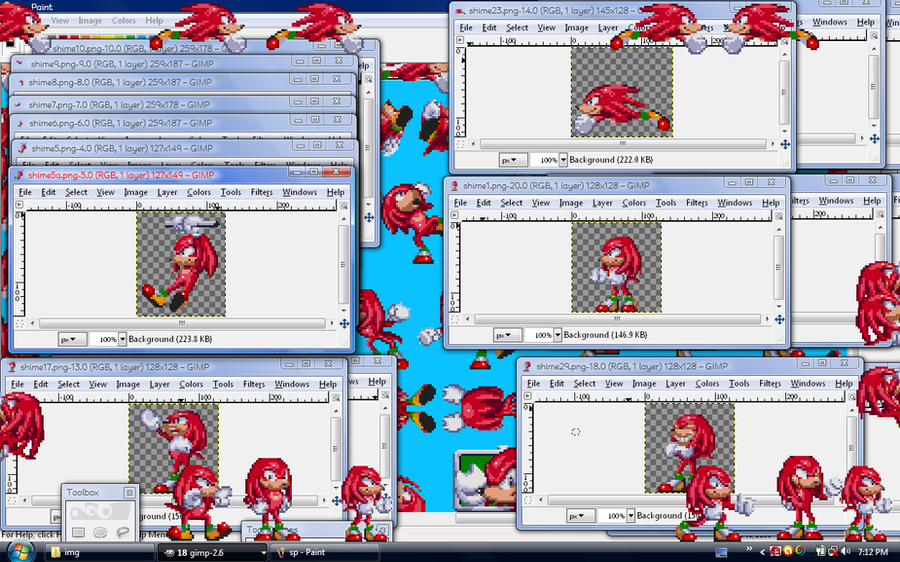Open ruler-corner menu button in shime29.png window
900x562 pixels.
527,396
